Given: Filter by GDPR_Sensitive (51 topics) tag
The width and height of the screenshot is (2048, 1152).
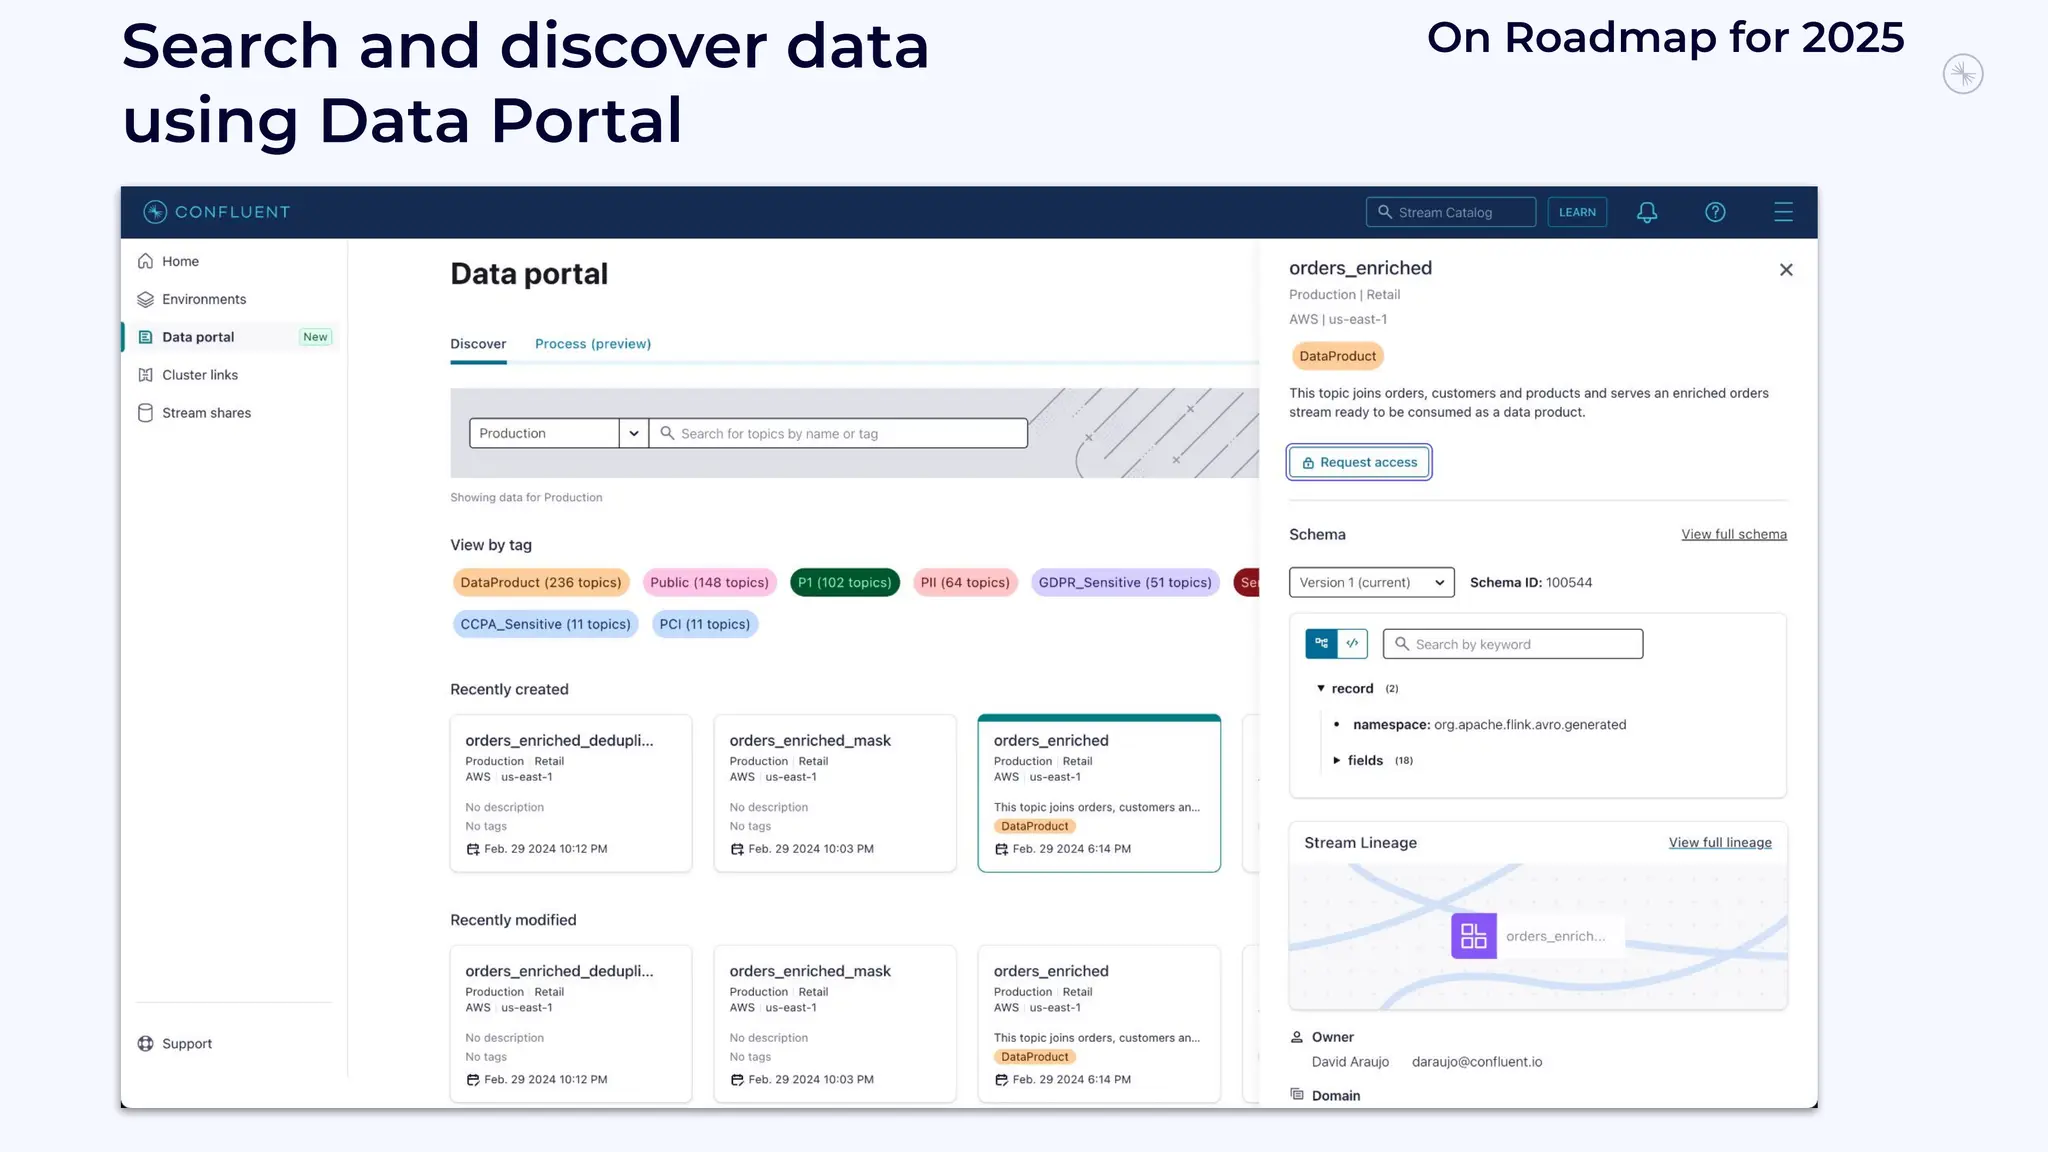Looking at the screenshot, I should [x=1125, y=582].
